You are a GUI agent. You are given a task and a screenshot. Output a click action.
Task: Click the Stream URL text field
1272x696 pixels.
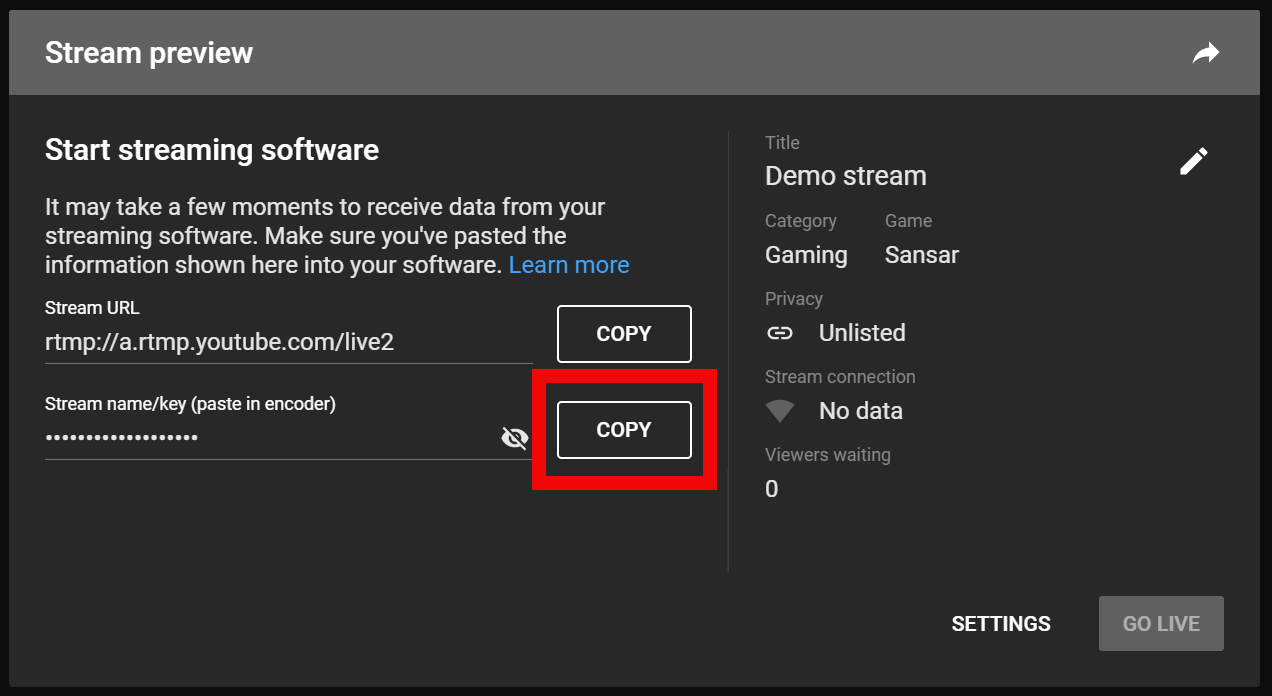point(288,342)
